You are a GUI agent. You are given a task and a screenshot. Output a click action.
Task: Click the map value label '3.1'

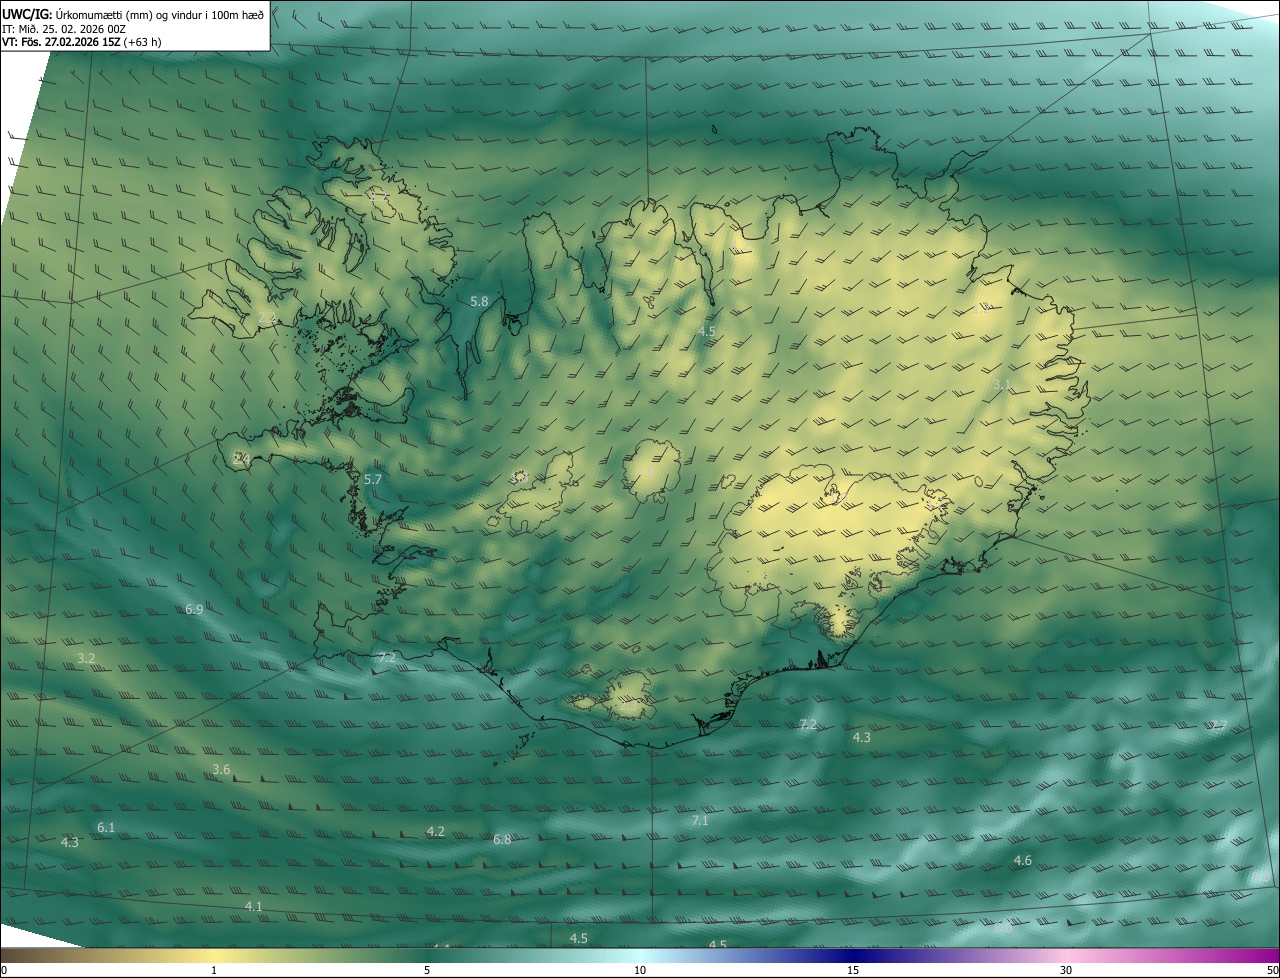coord(1002,384)
